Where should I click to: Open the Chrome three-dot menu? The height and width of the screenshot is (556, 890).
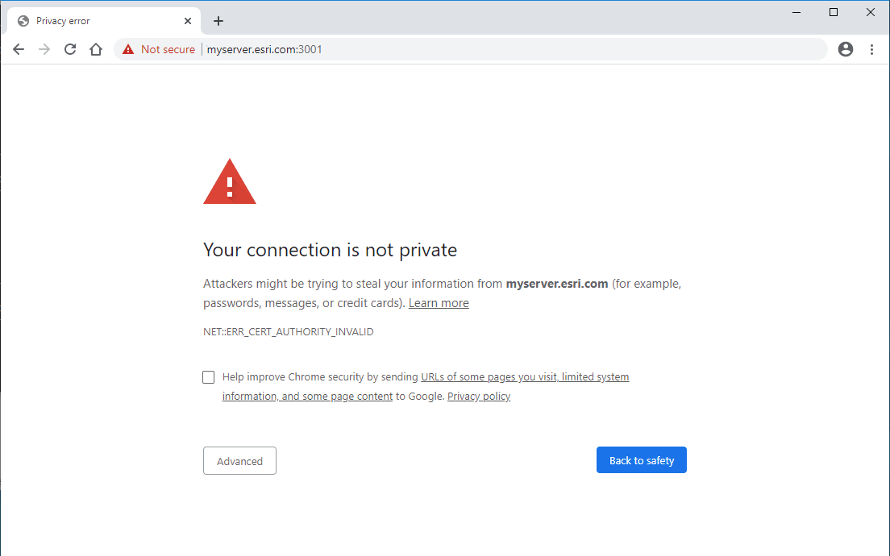(x=872, y=49)
